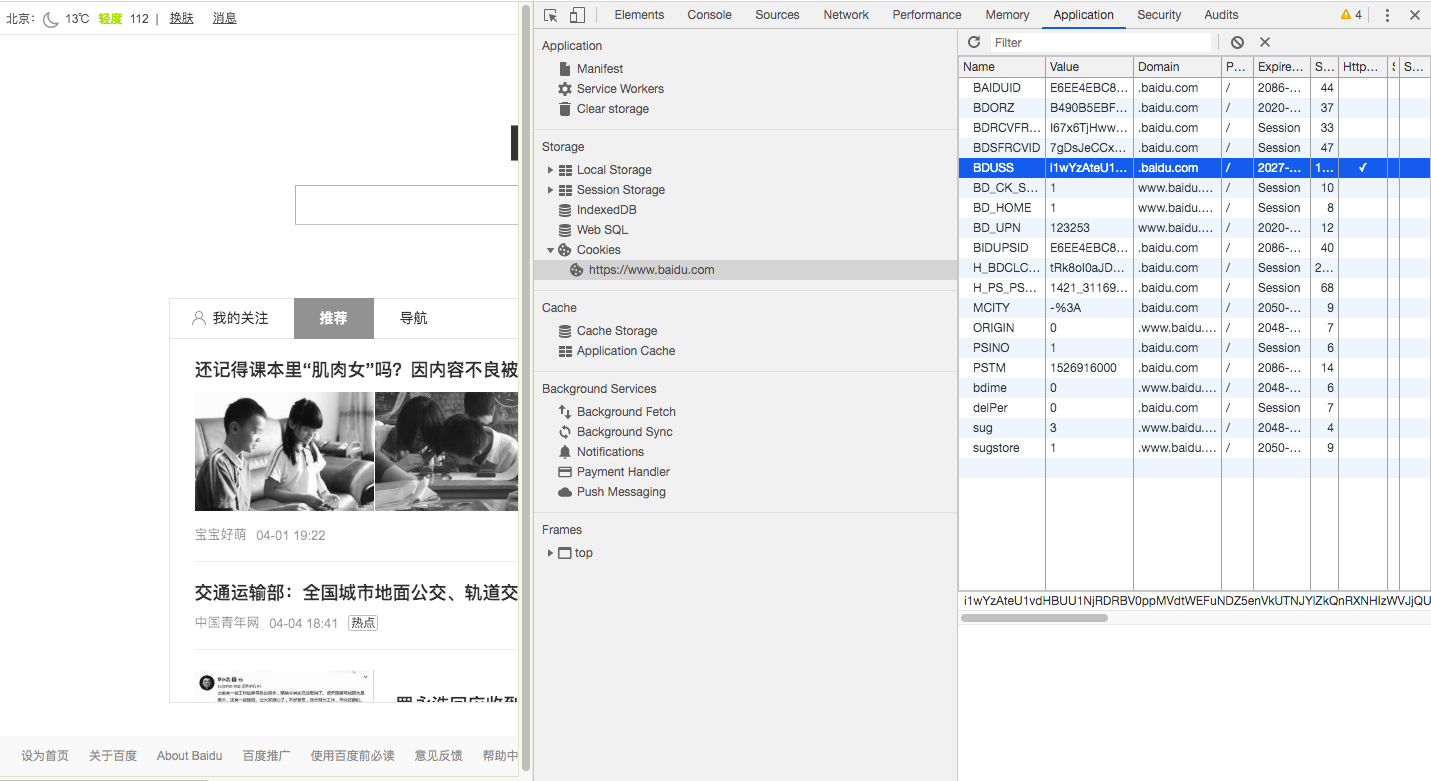The width and height of the screenshot is (1431, 781).
Task: Expand Local Storage tree node
Action: (x=550, y=170)
